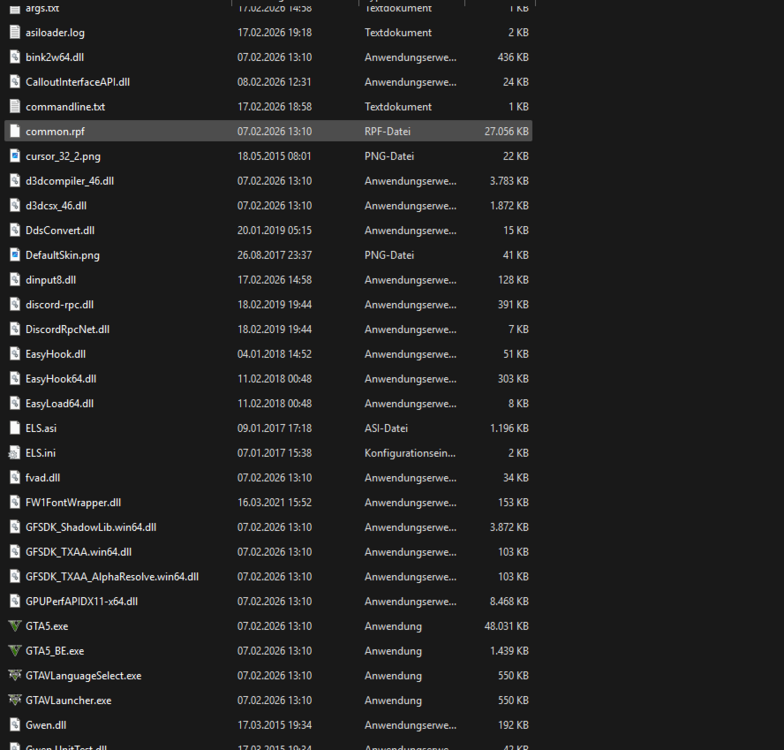
Task: Select the file name GTA5_BE.exe
Action: click(x=54, y=652)
